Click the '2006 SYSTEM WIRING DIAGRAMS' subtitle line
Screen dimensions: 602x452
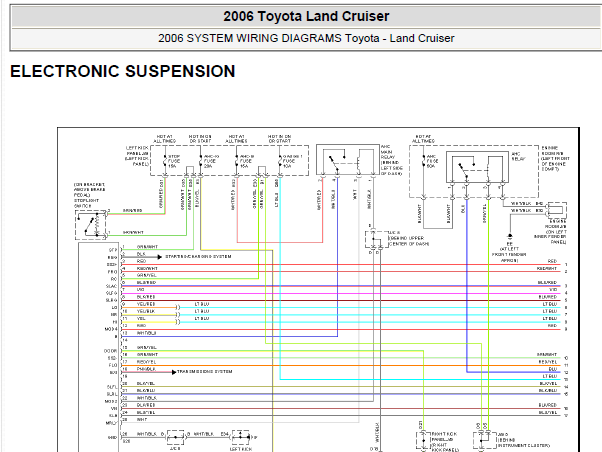(x=306, y=38)
